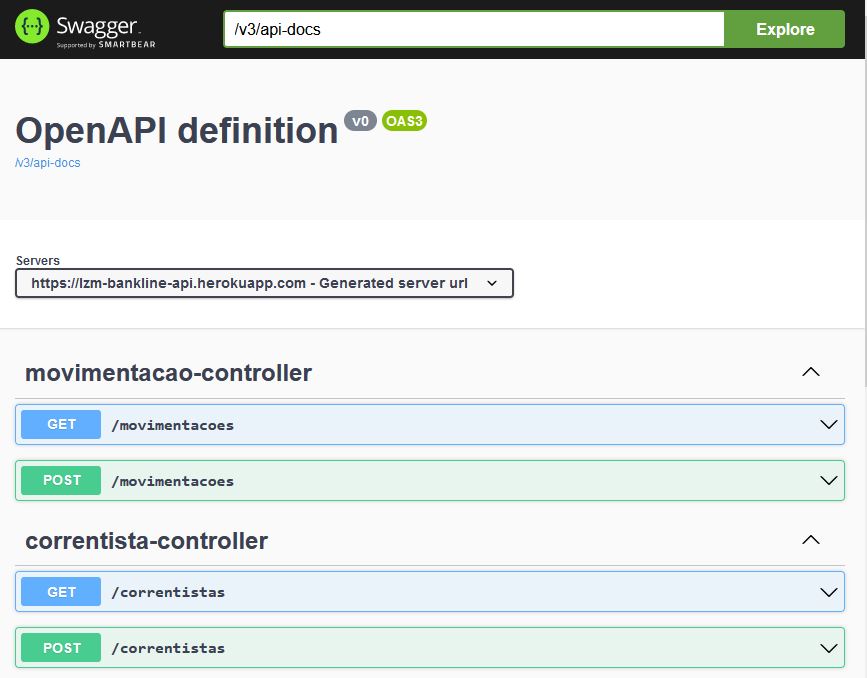Screen dimensions: 867x678
Task: Click the OAS3 badge
Action: coord(404,120)
